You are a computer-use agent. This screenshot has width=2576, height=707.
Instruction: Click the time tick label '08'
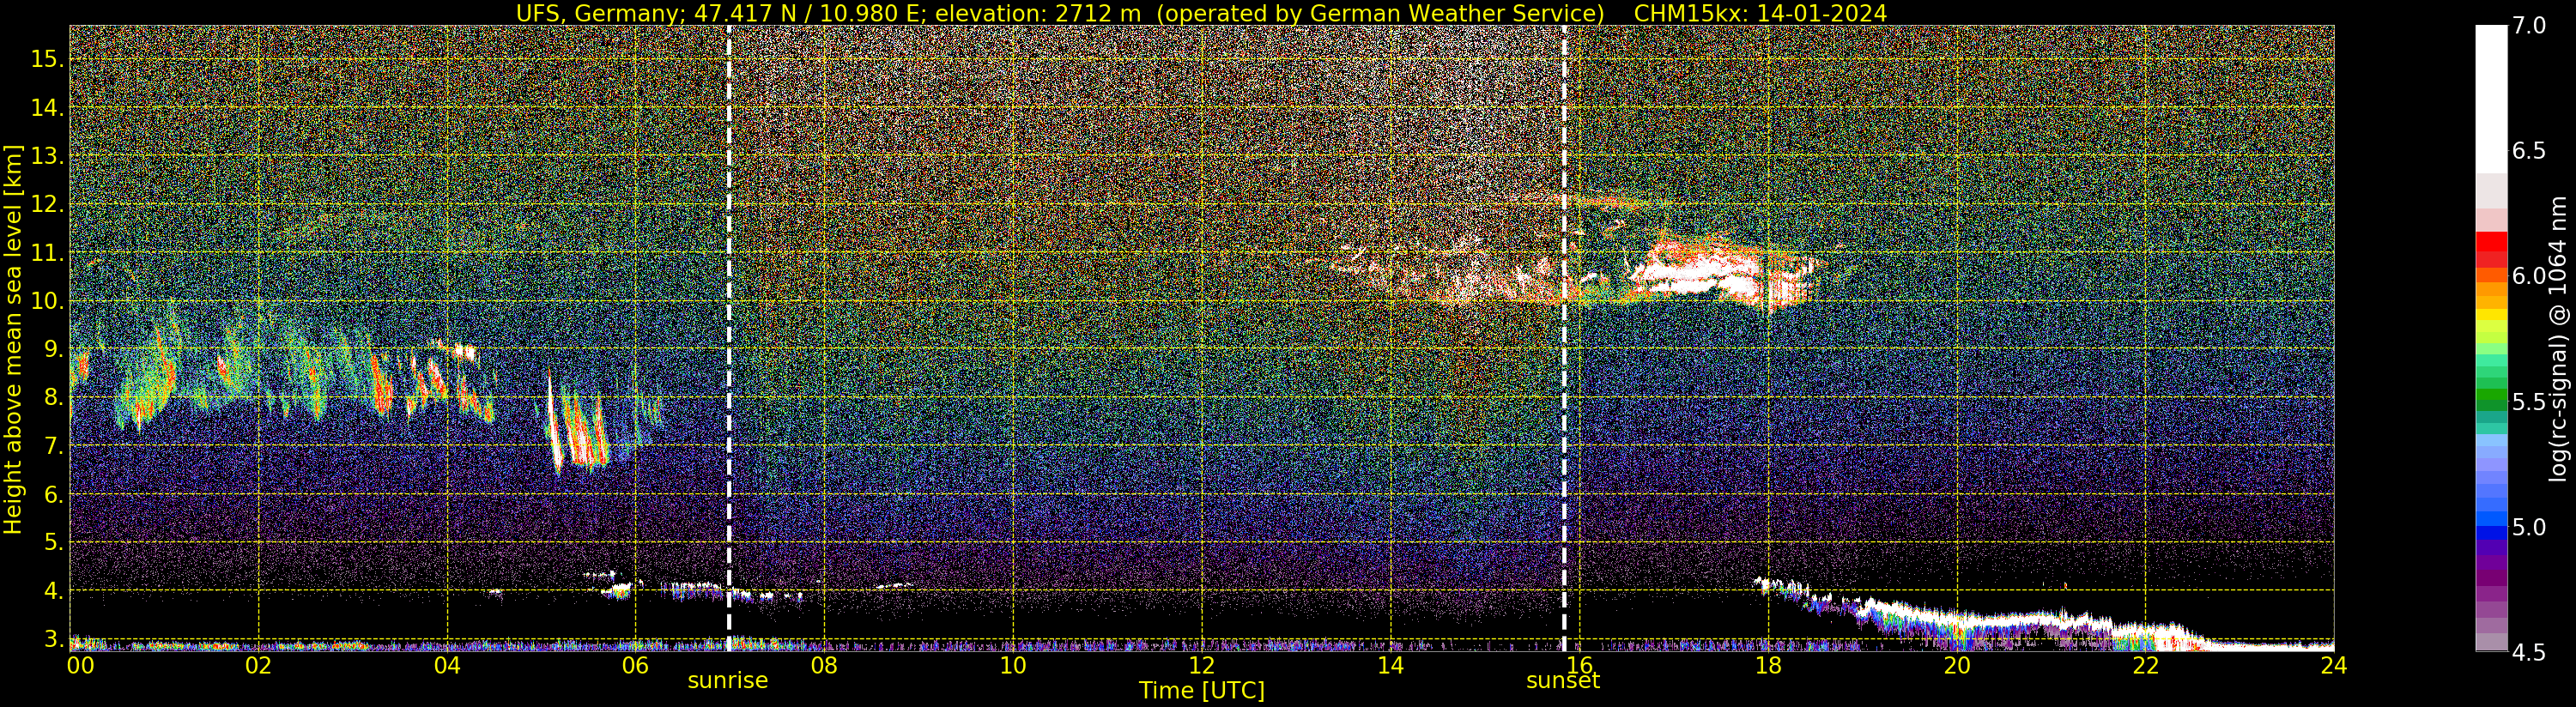(x=824, y=665)
